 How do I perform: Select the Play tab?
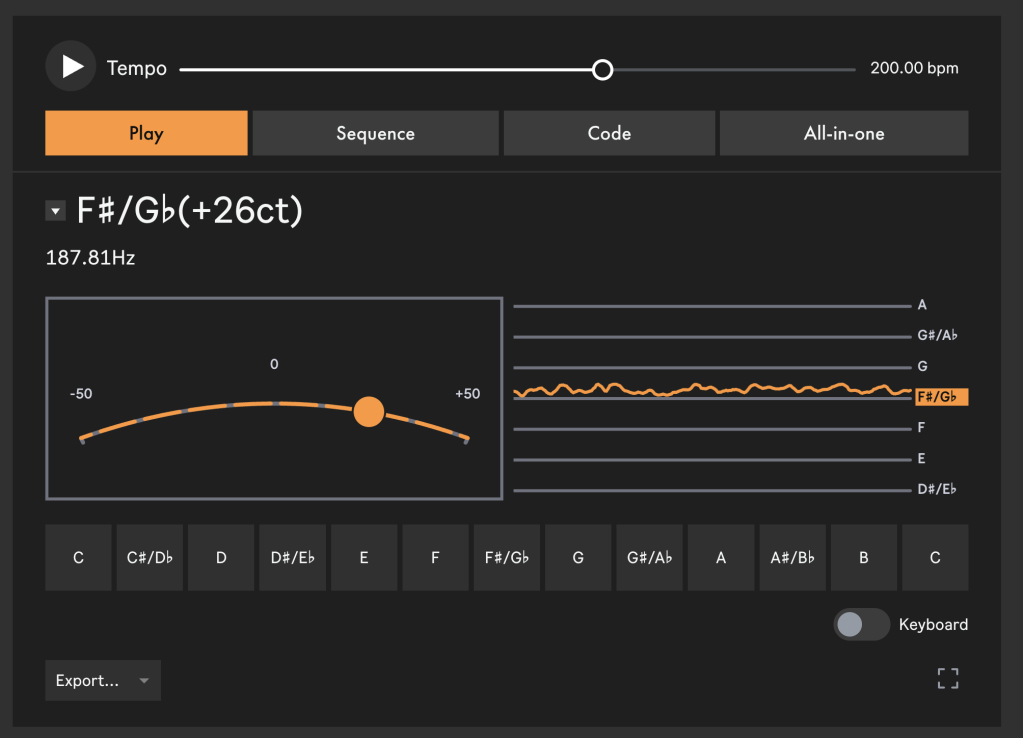click(146, 133)
